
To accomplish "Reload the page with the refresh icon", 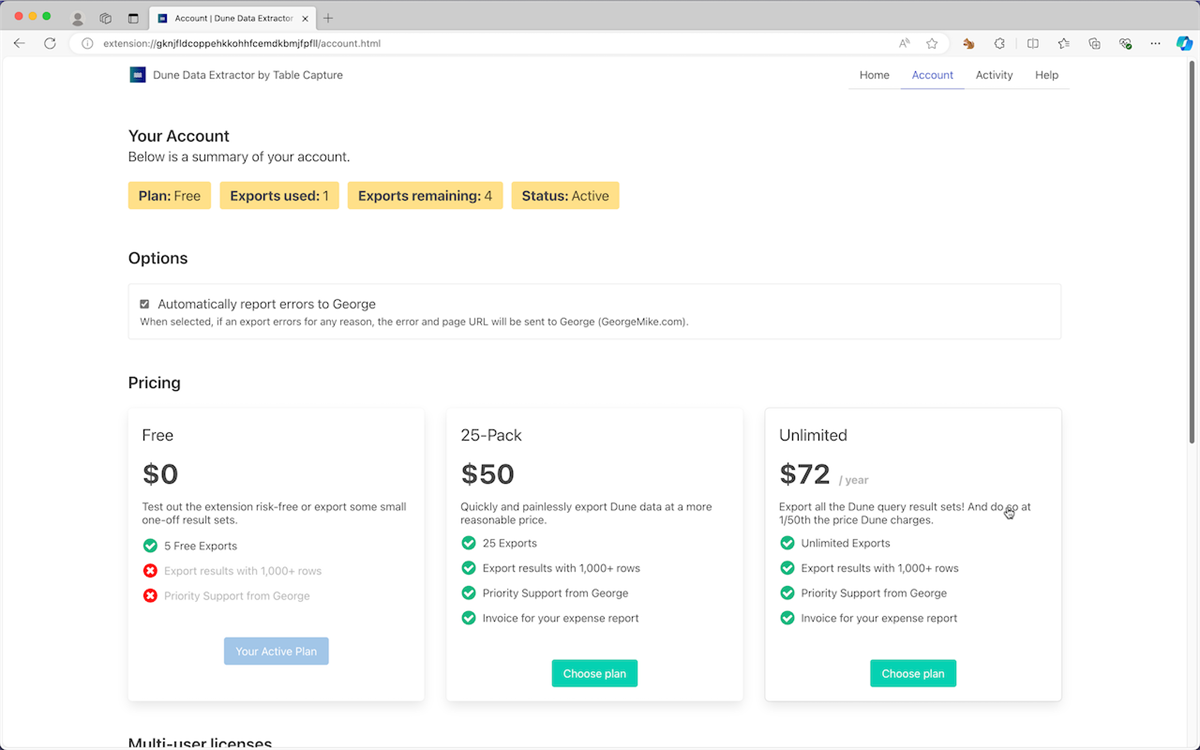I will click(x=50, y=43).
